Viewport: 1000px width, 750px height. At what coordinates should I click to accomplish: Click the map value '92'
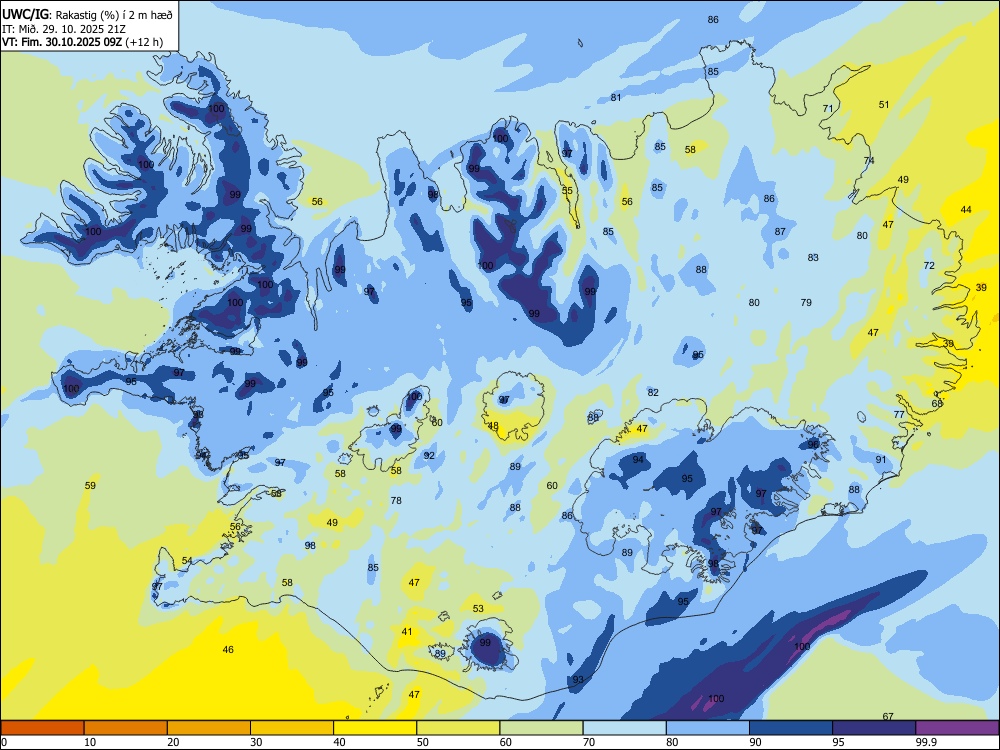click(429, 455)
